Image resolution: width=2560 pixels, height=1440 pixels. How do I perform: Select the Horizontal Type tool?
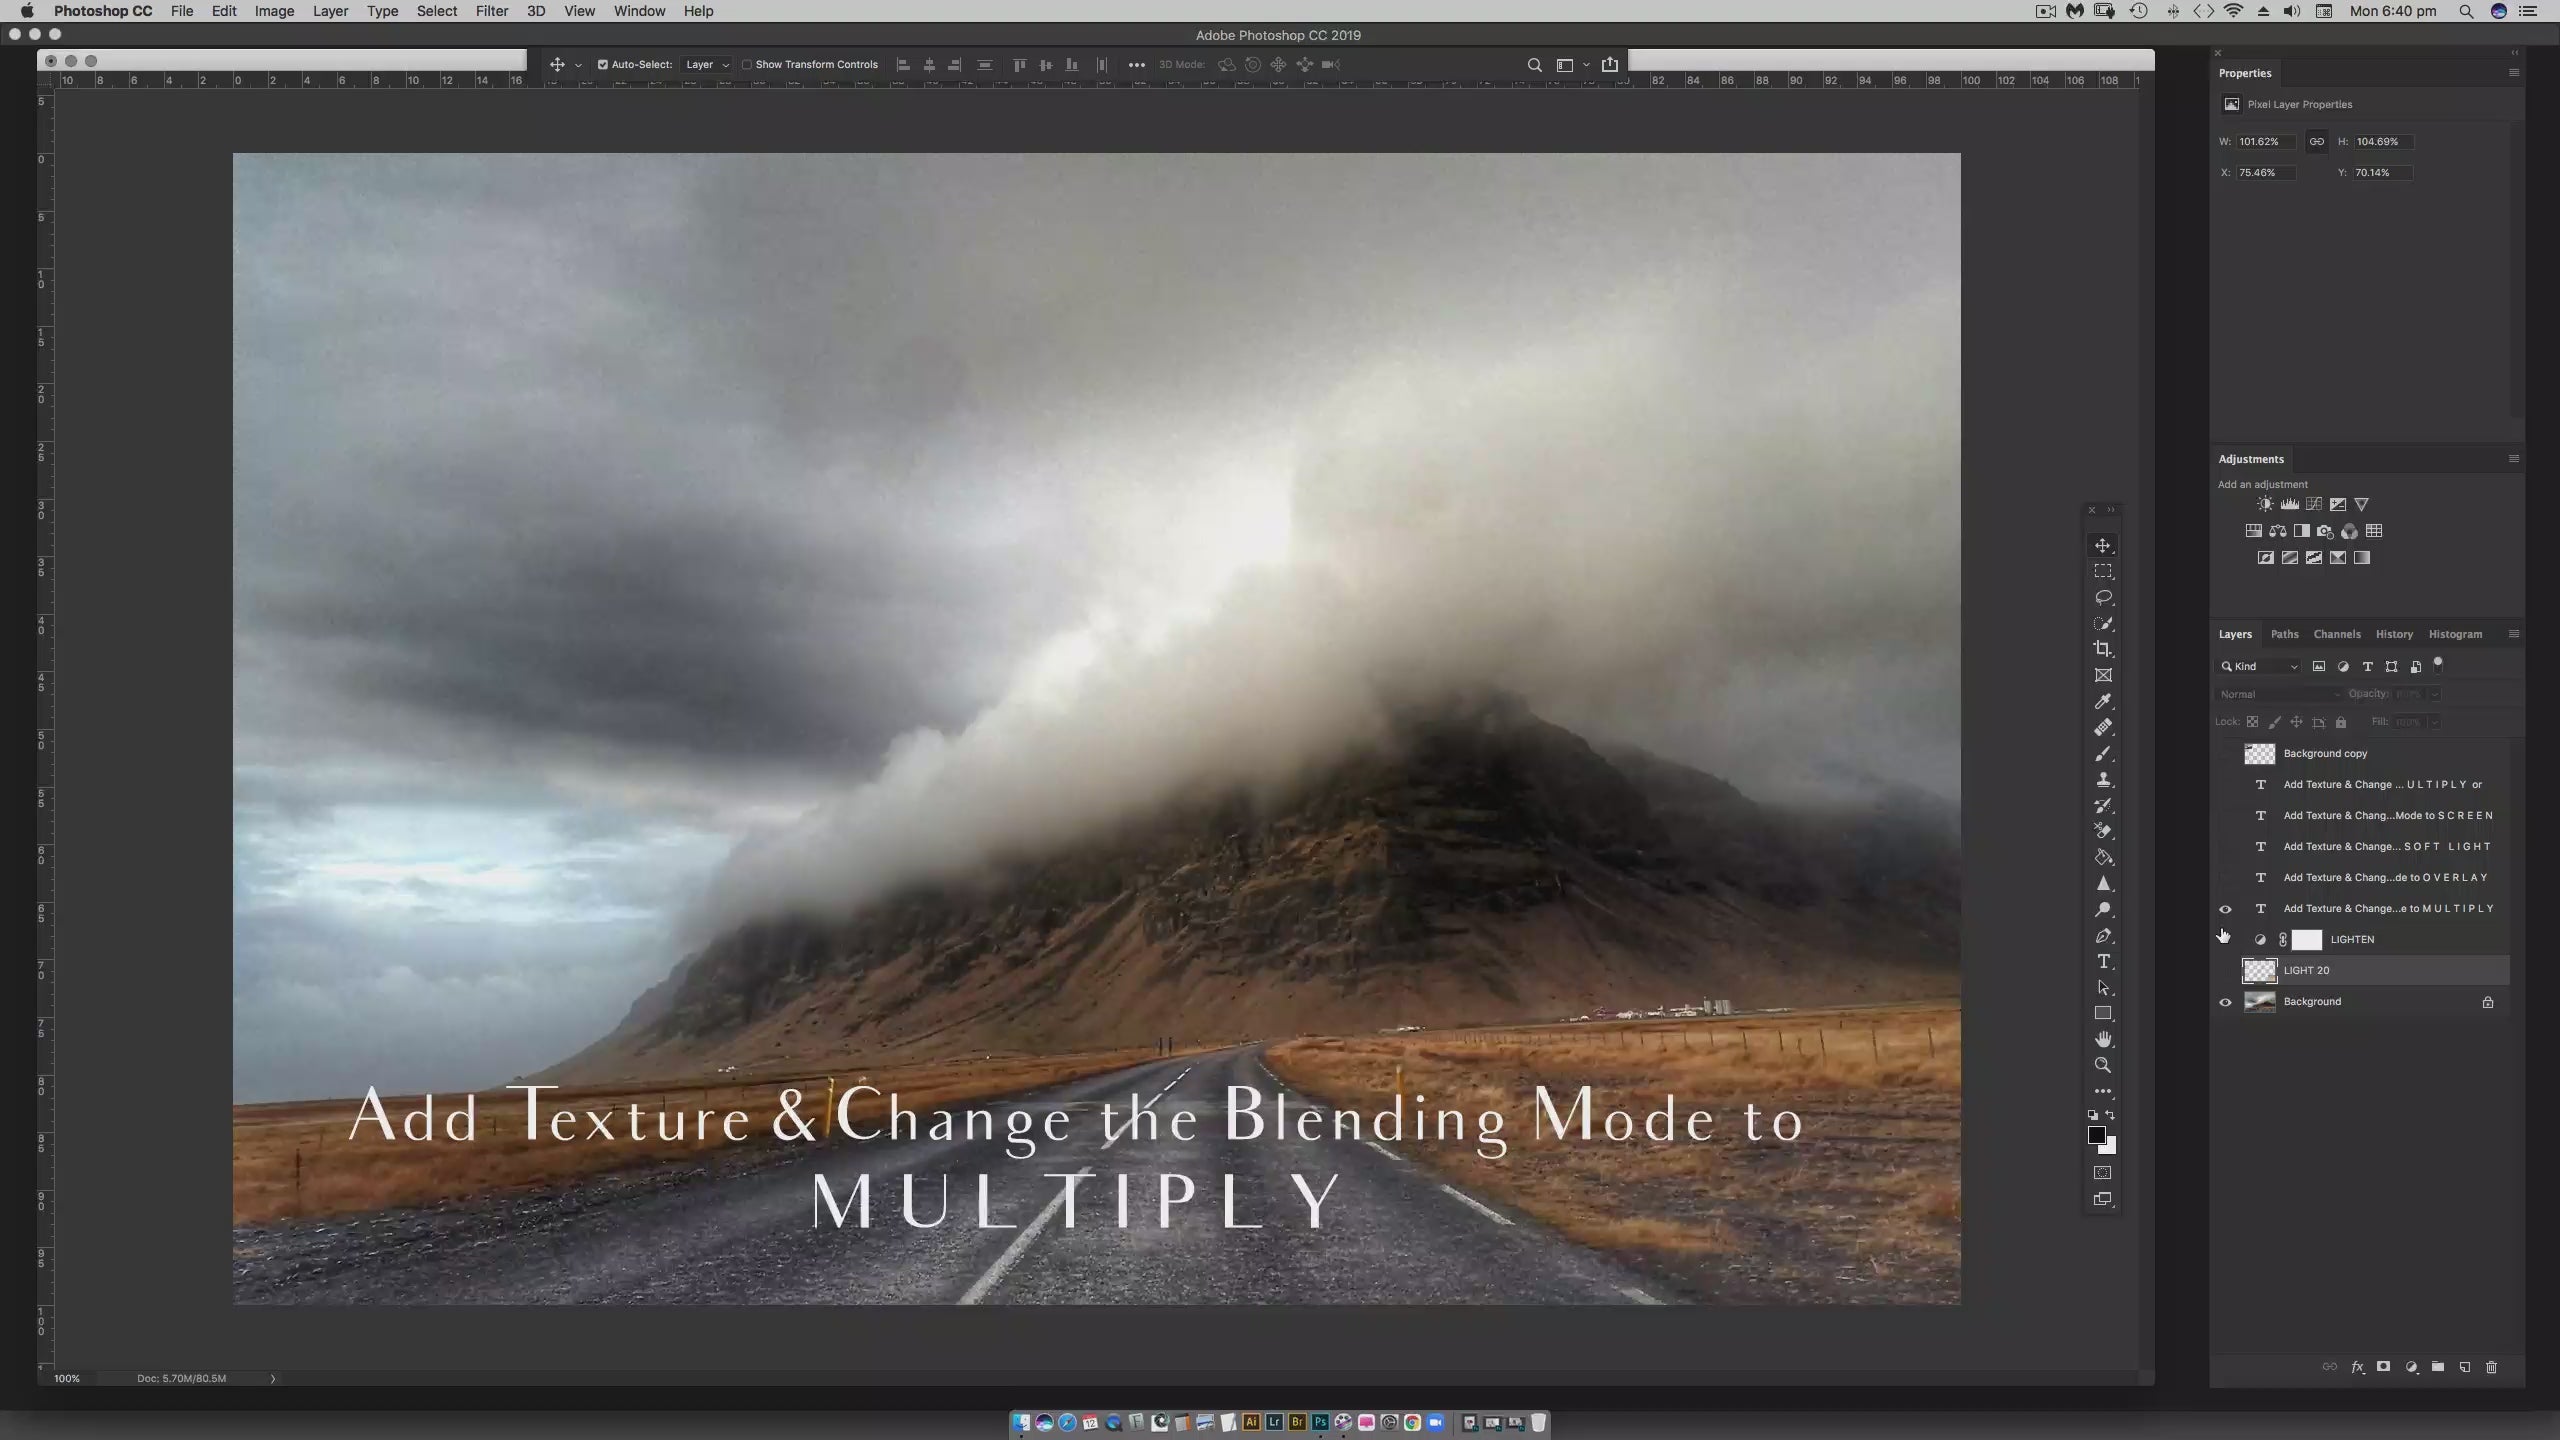tap(2103, 962)
